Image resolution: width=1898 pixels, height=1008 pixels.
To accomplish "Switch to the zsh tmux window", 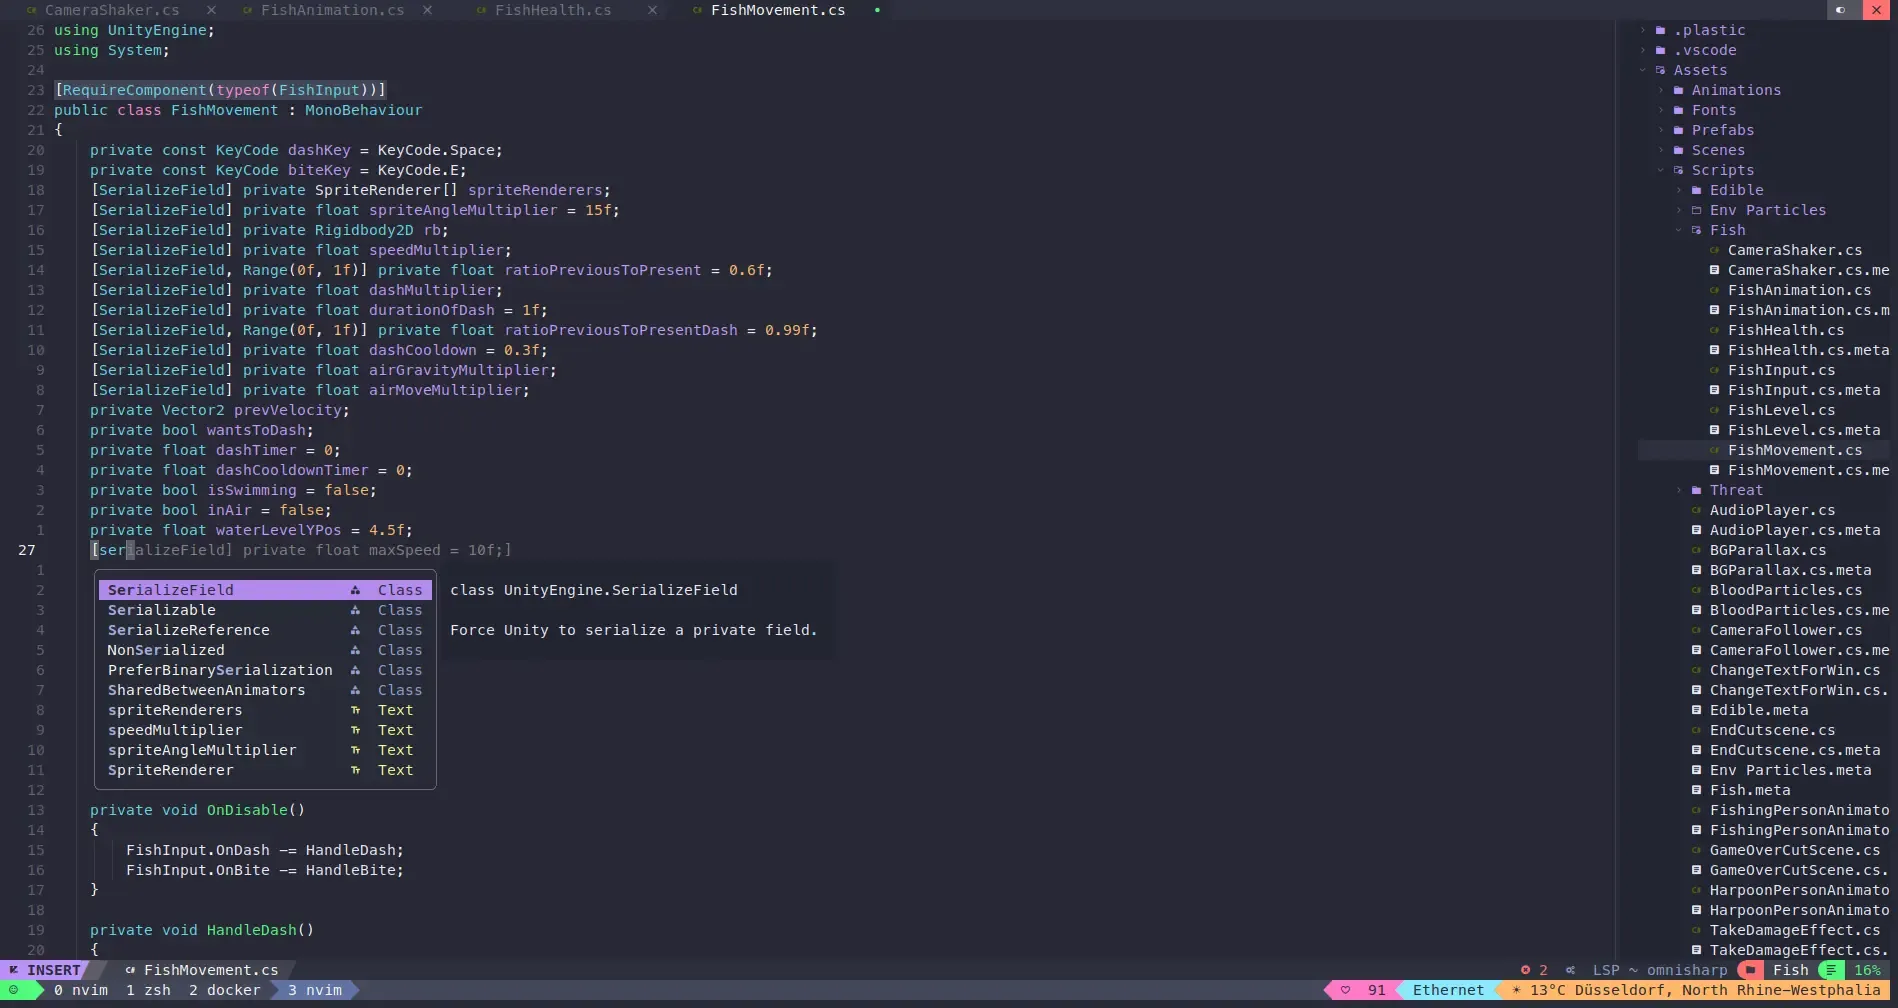I will pyautogui.click(x=148, y=990).
